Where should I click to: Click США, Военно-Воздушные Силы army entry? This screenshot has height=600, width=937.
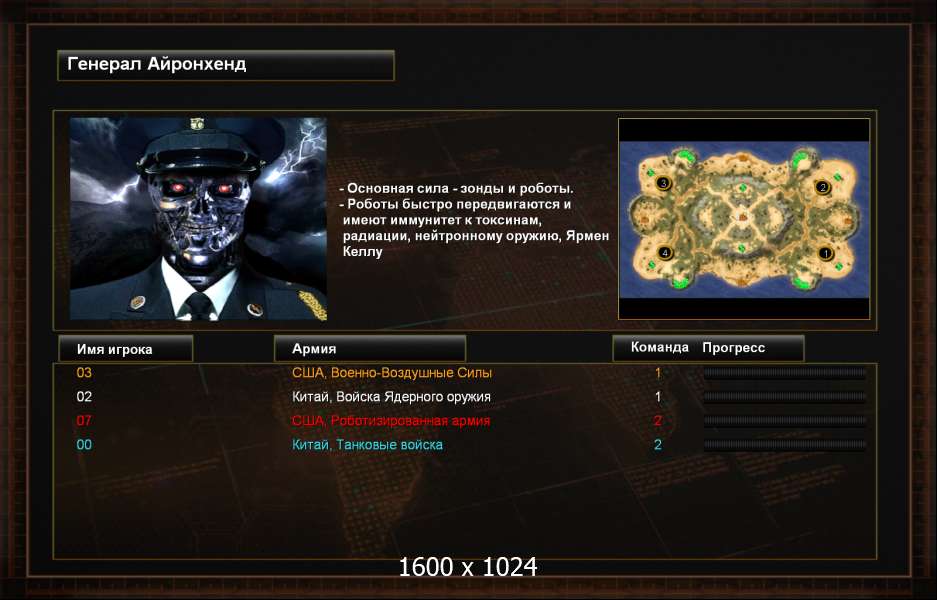pos(392,373)
